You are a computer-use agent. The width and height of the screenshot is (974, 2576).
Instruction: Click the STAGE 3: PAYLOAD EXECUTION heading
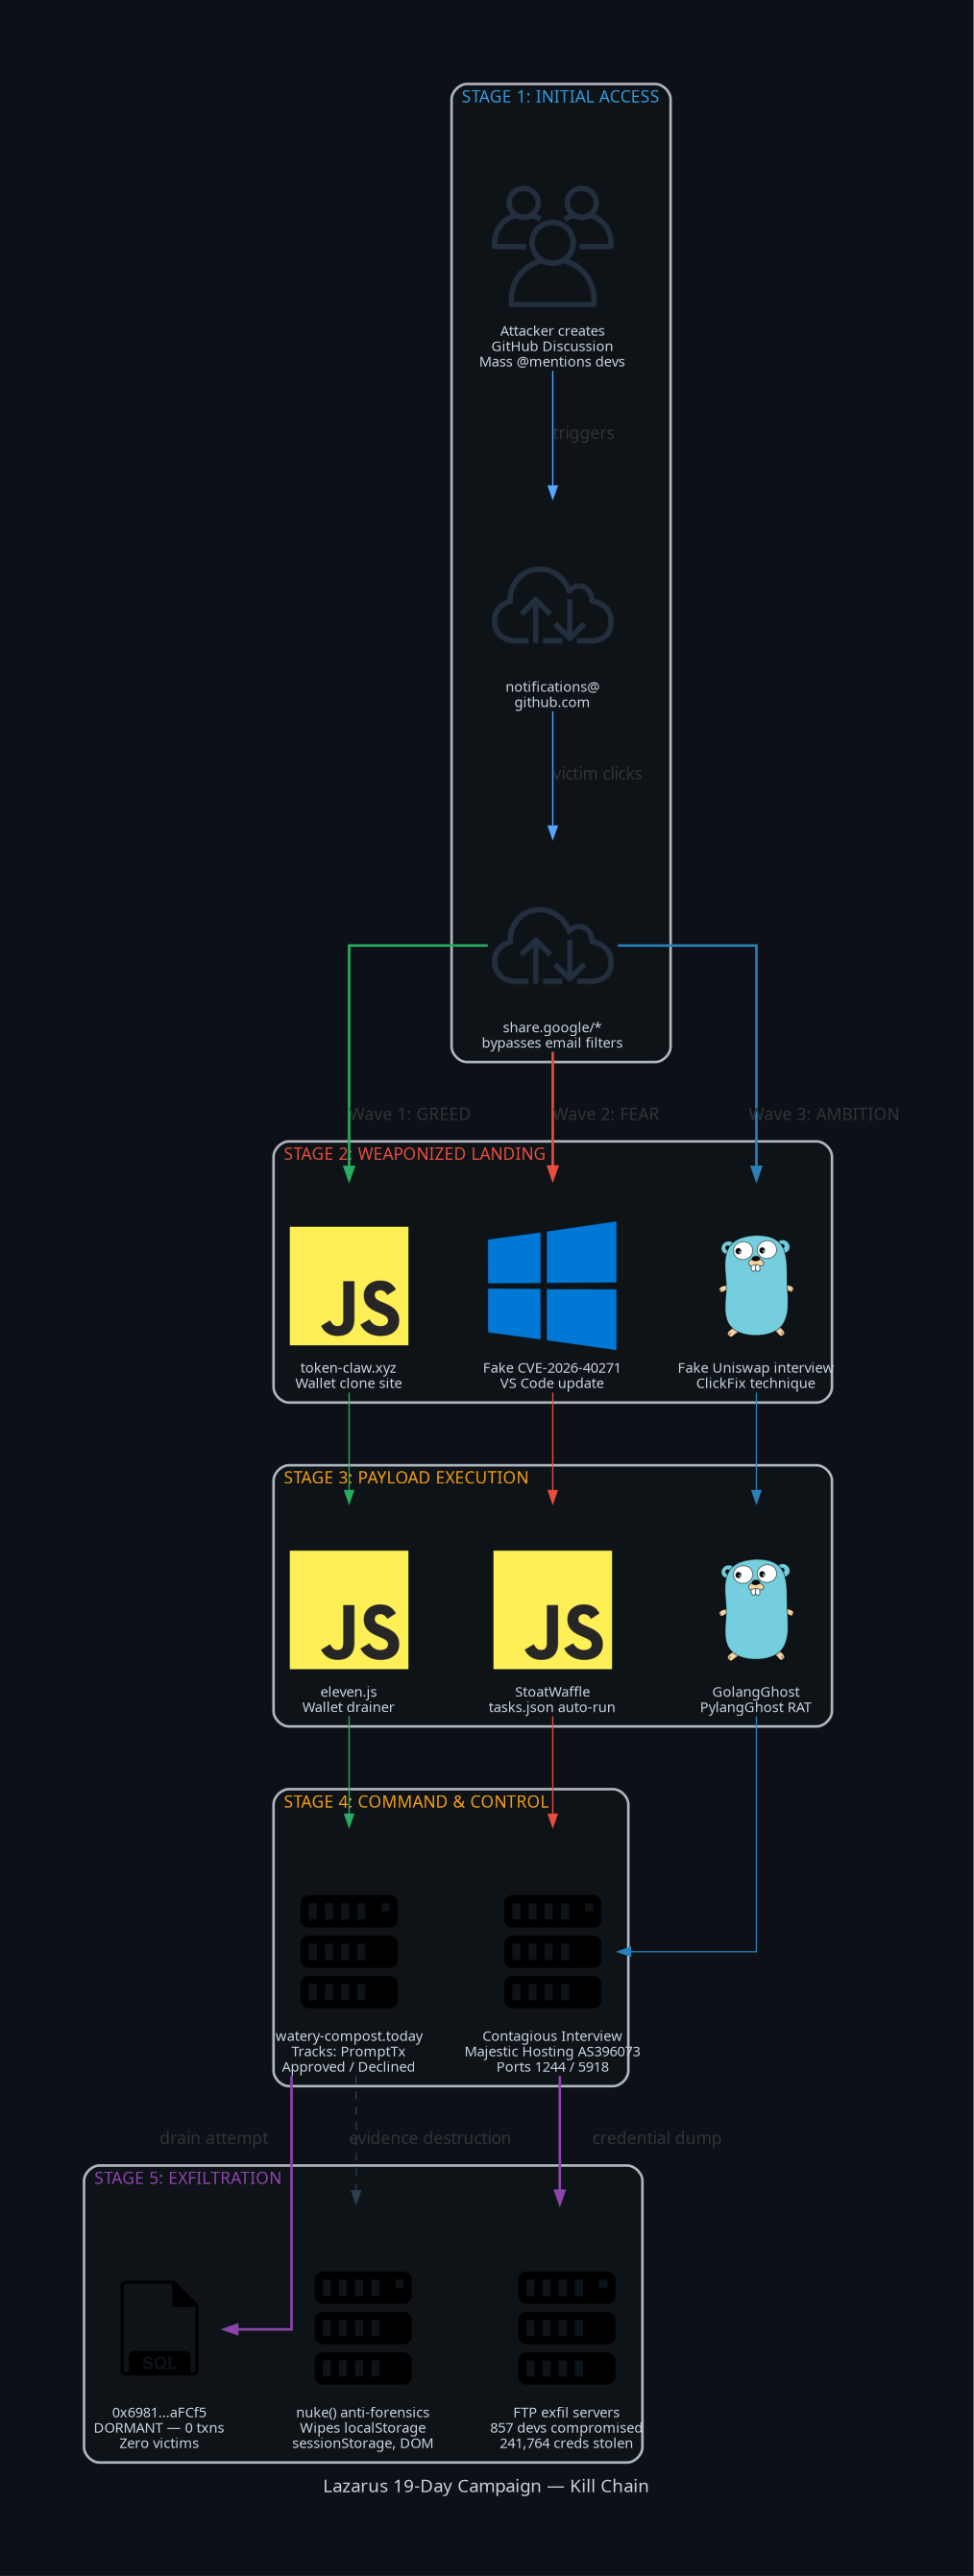405,1478
